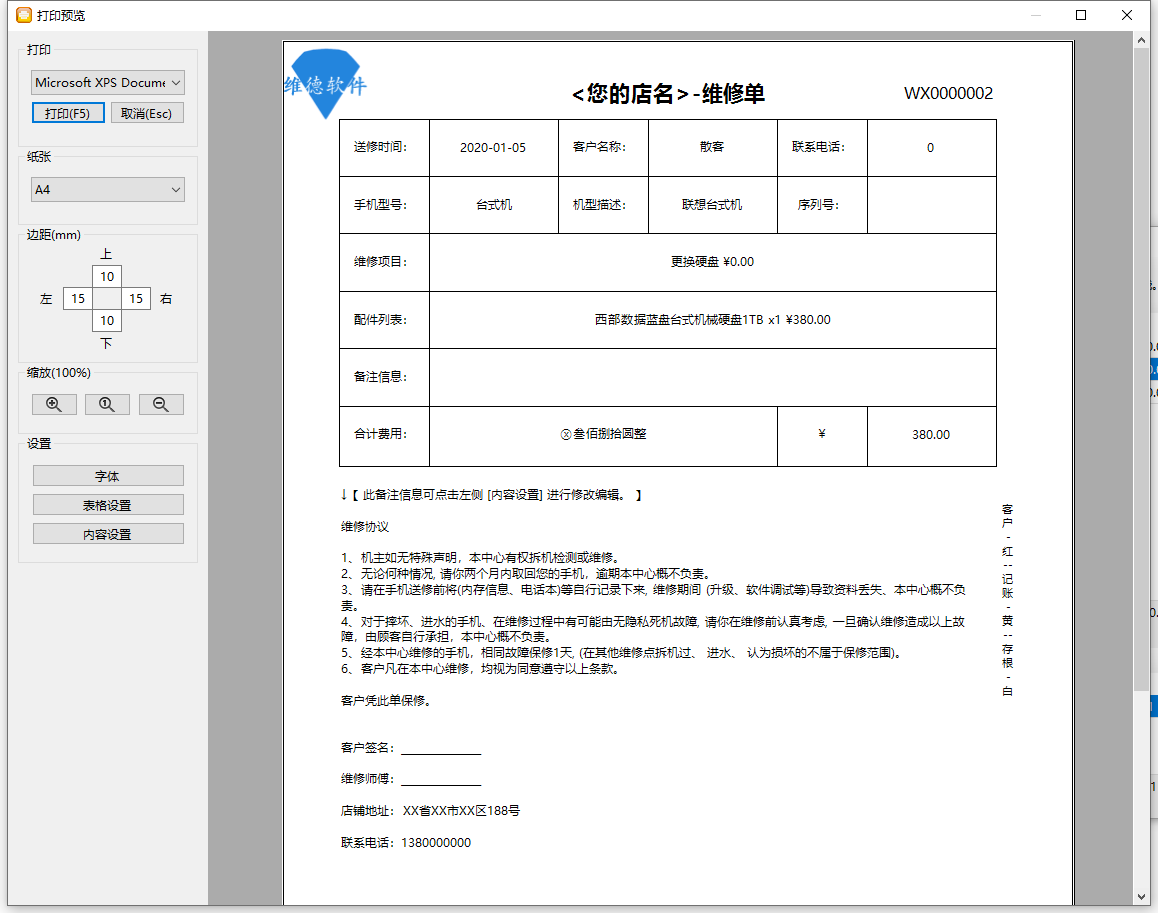Open the A4 paper size dropdown
The image size is (1158, 913).
tap(108, 190)
